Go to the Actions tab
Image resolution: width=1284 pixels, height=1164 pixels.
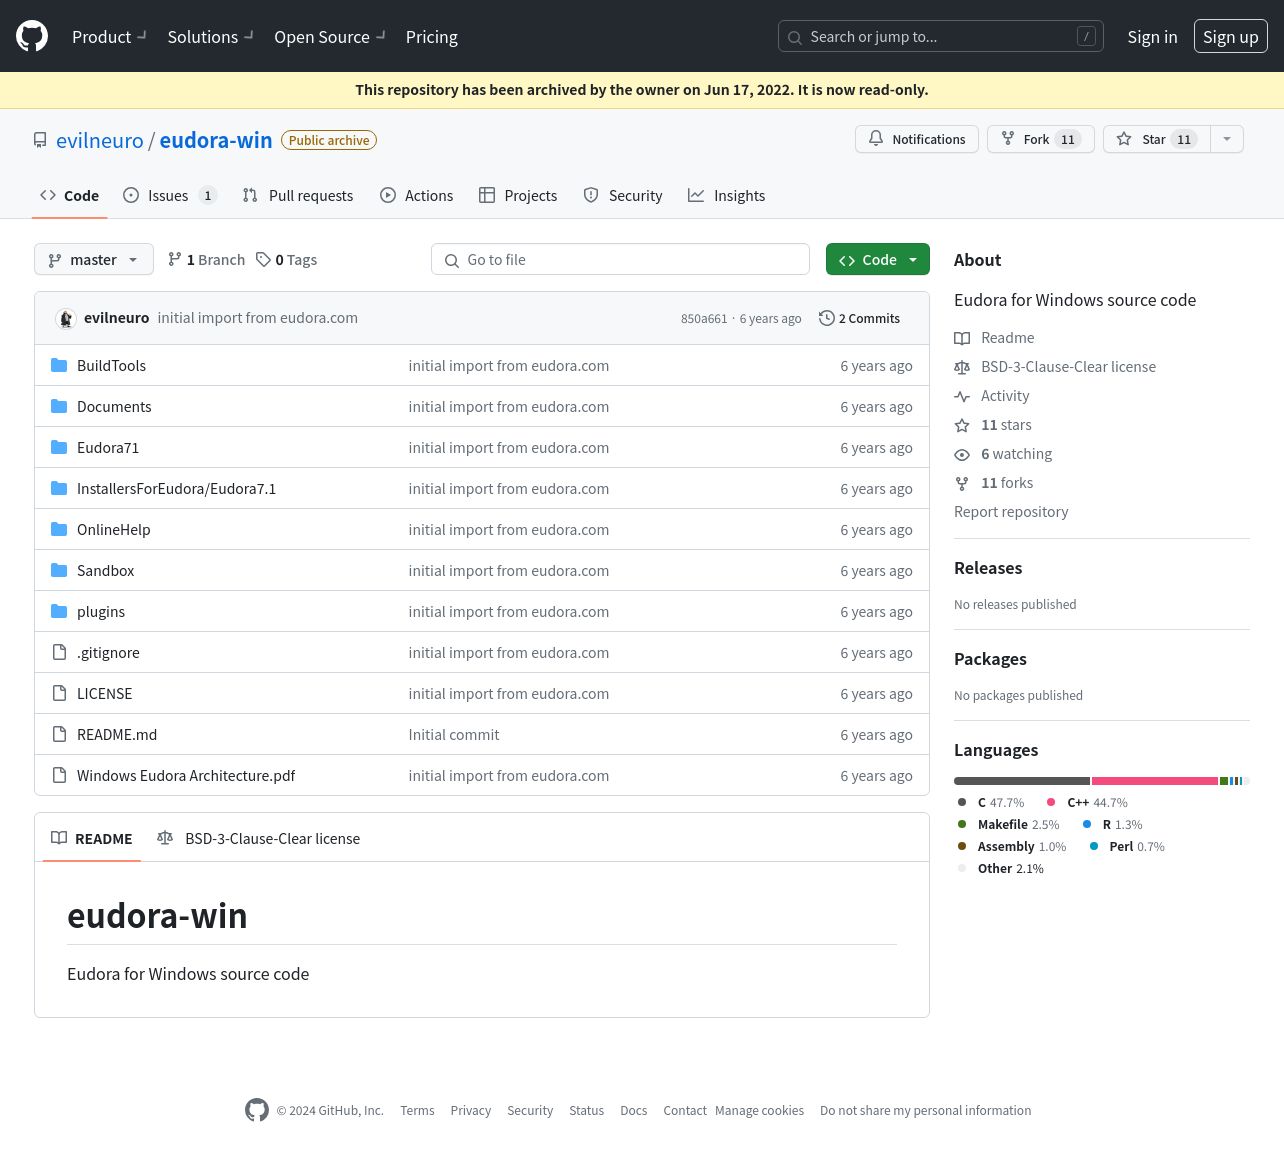tap(417, 195)
